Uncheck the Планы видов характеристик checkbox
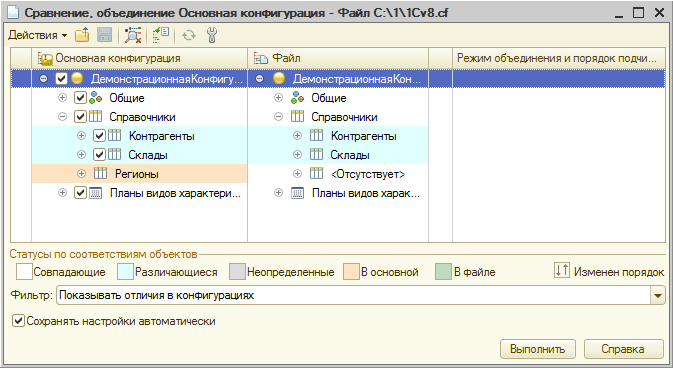Screen dimensions: 673x368 (80, 193)
